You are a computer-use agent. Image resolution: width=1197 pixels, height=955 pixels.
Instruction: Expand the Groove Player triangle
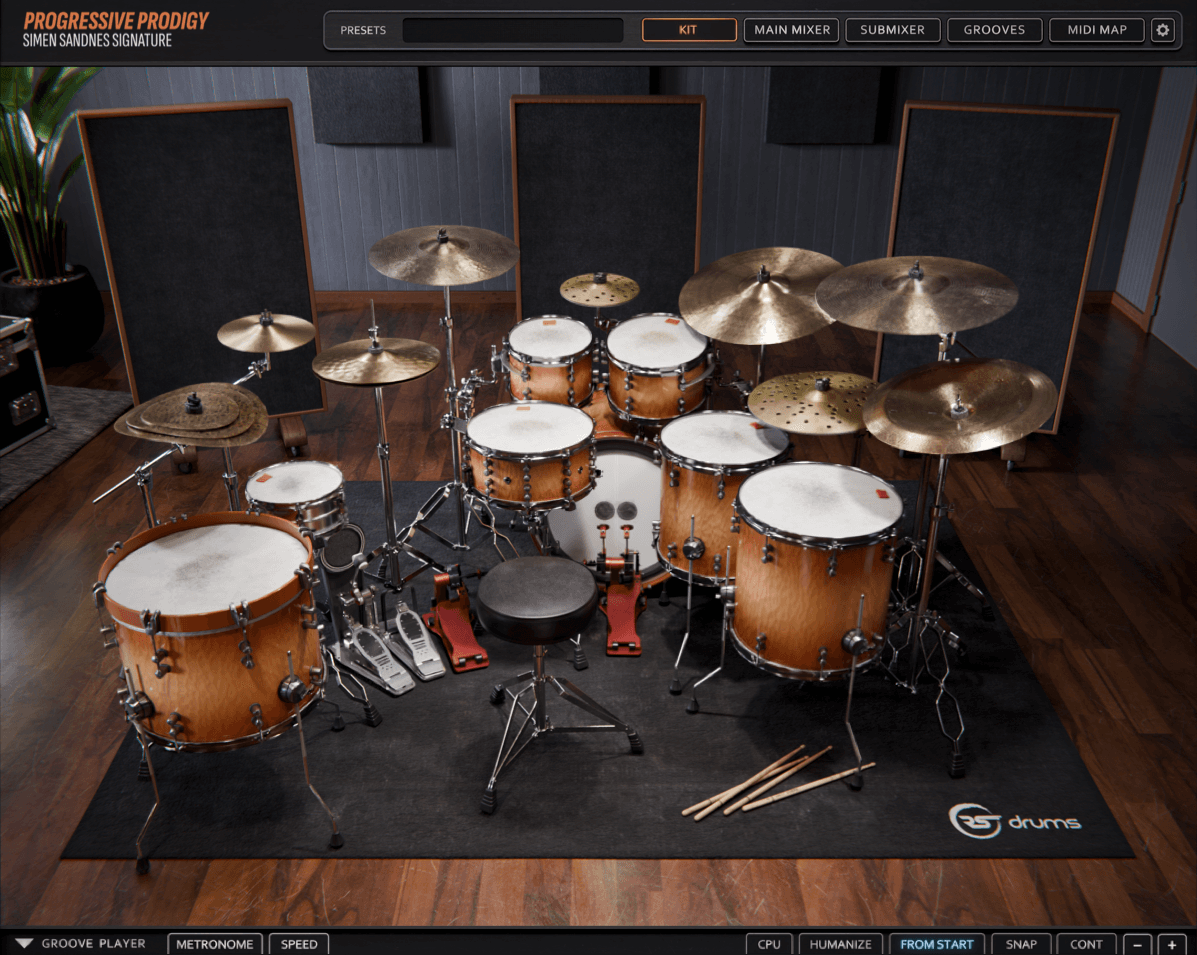point(24,944)
